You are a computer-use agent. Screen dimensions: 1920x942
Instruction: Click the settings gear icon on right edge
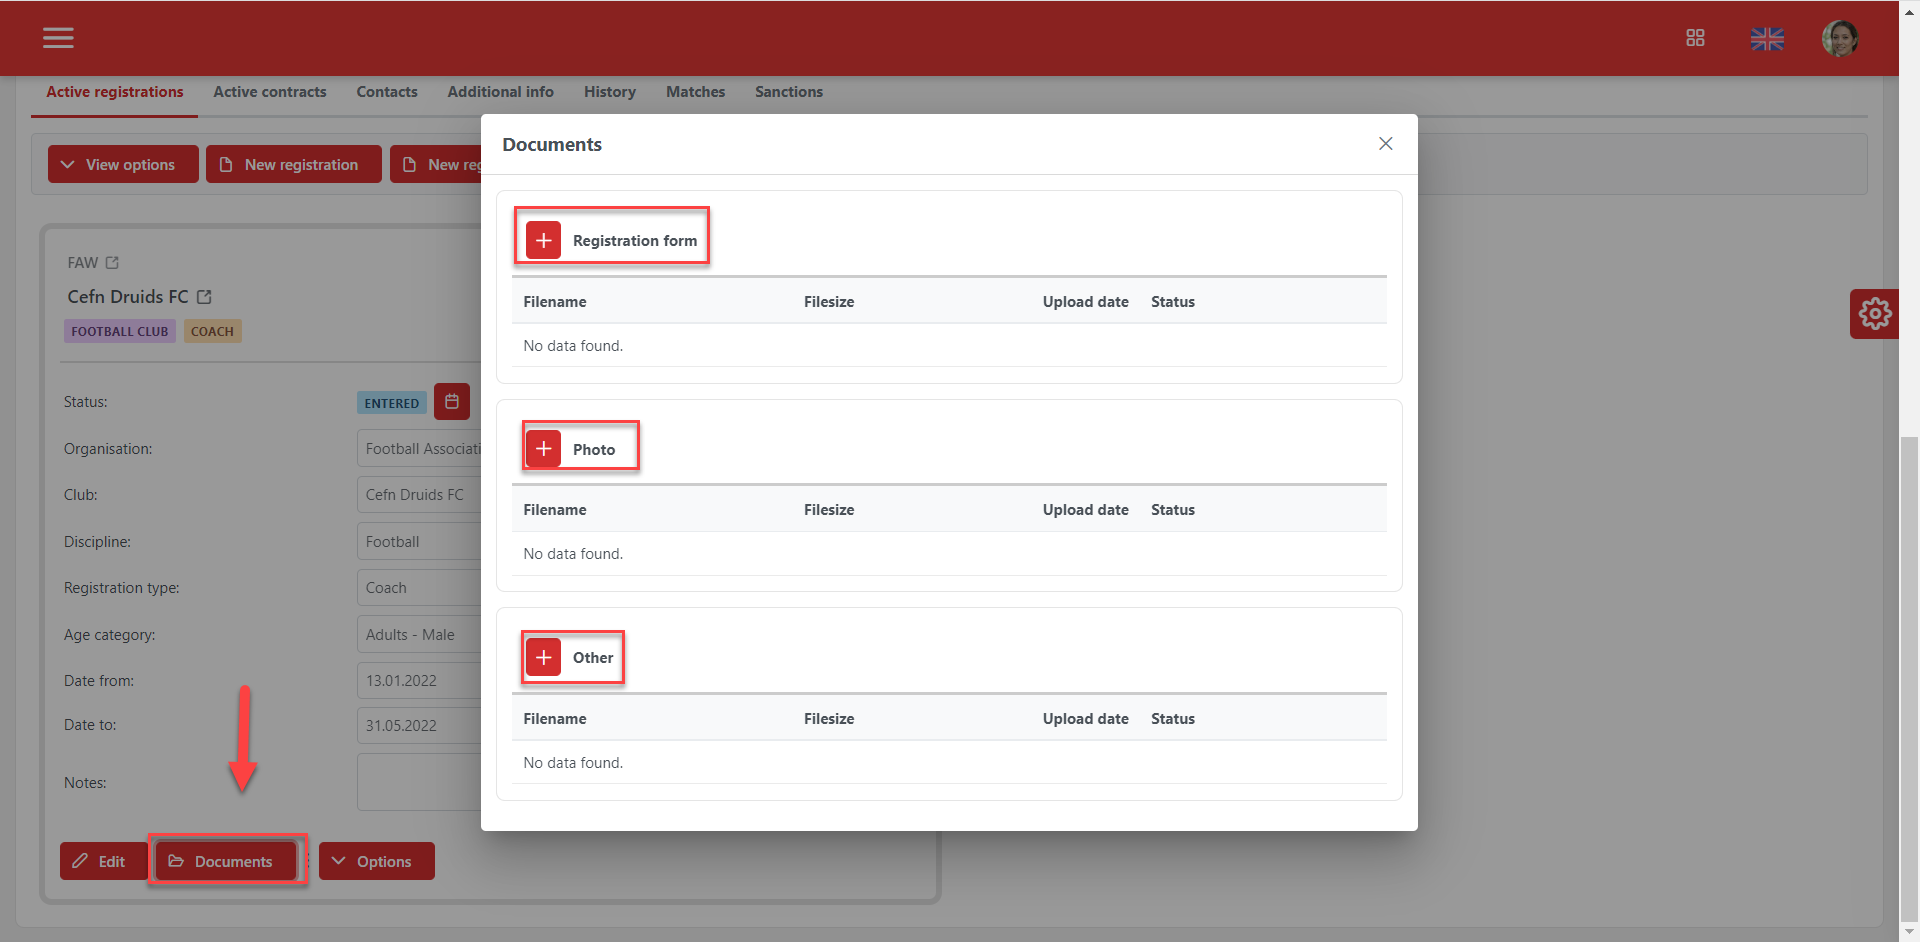(1874, 314)
